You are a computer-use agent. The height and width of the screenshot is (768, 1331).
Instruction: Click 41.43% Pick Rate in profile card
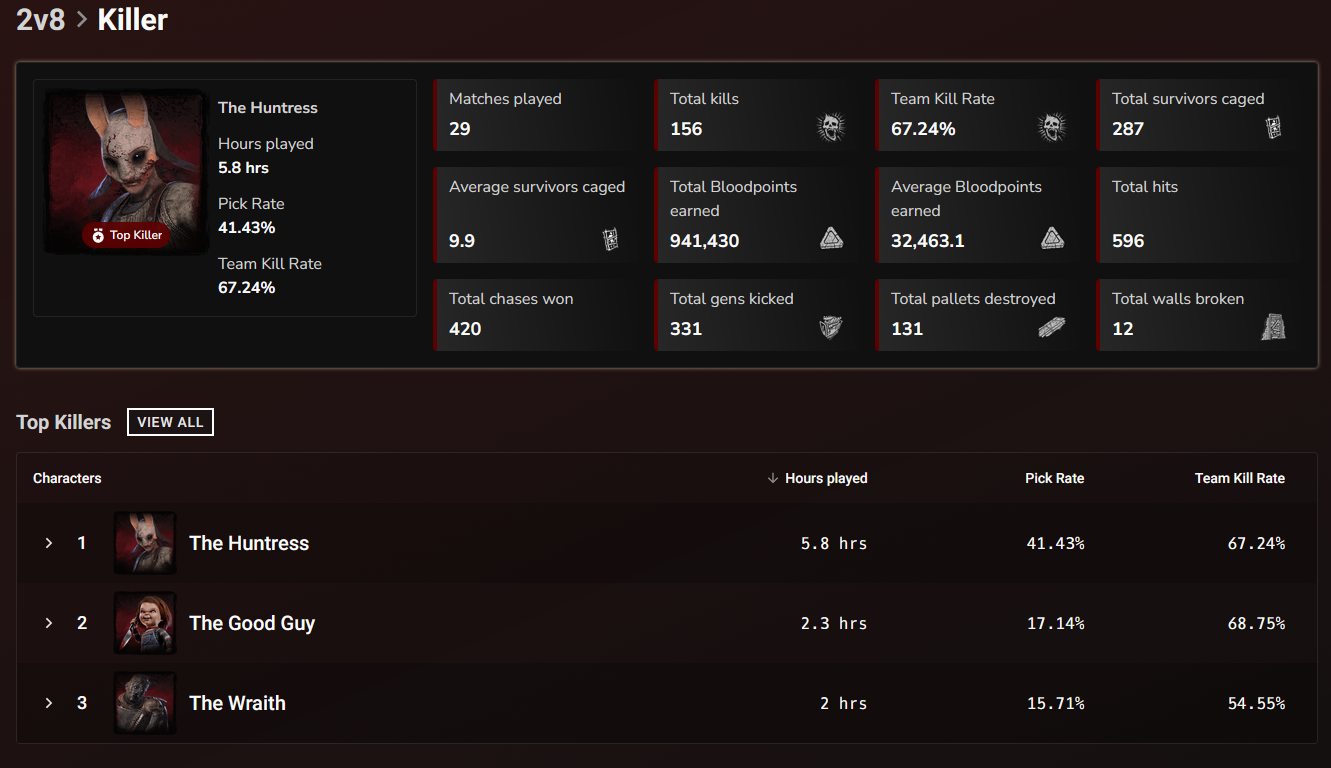point(246,228)
